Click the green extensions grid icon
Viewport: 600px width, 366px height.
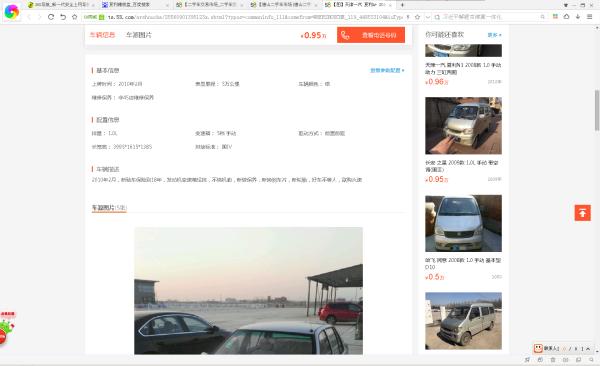tap(555, 16)
